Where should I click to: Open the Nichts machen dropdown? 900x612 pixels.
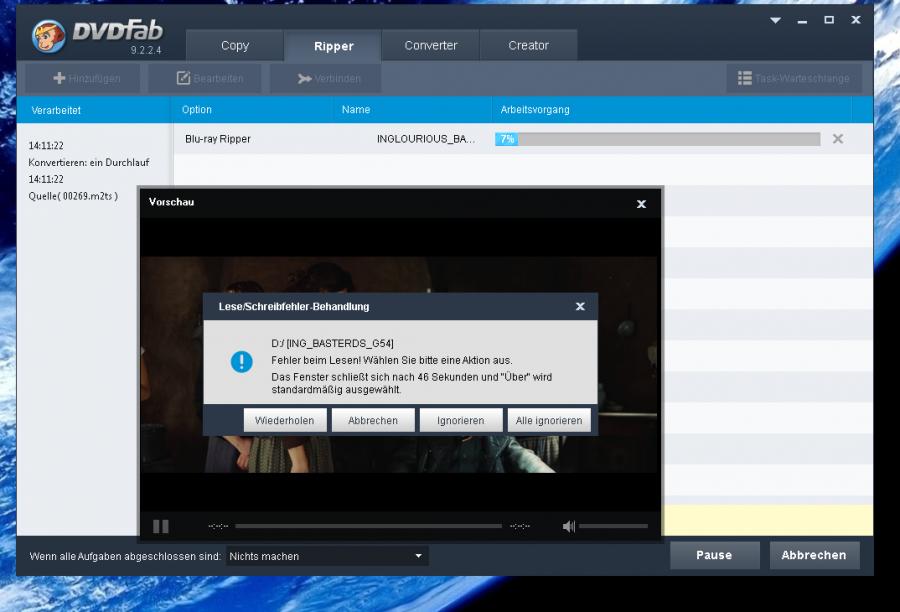tap(327, 556)
